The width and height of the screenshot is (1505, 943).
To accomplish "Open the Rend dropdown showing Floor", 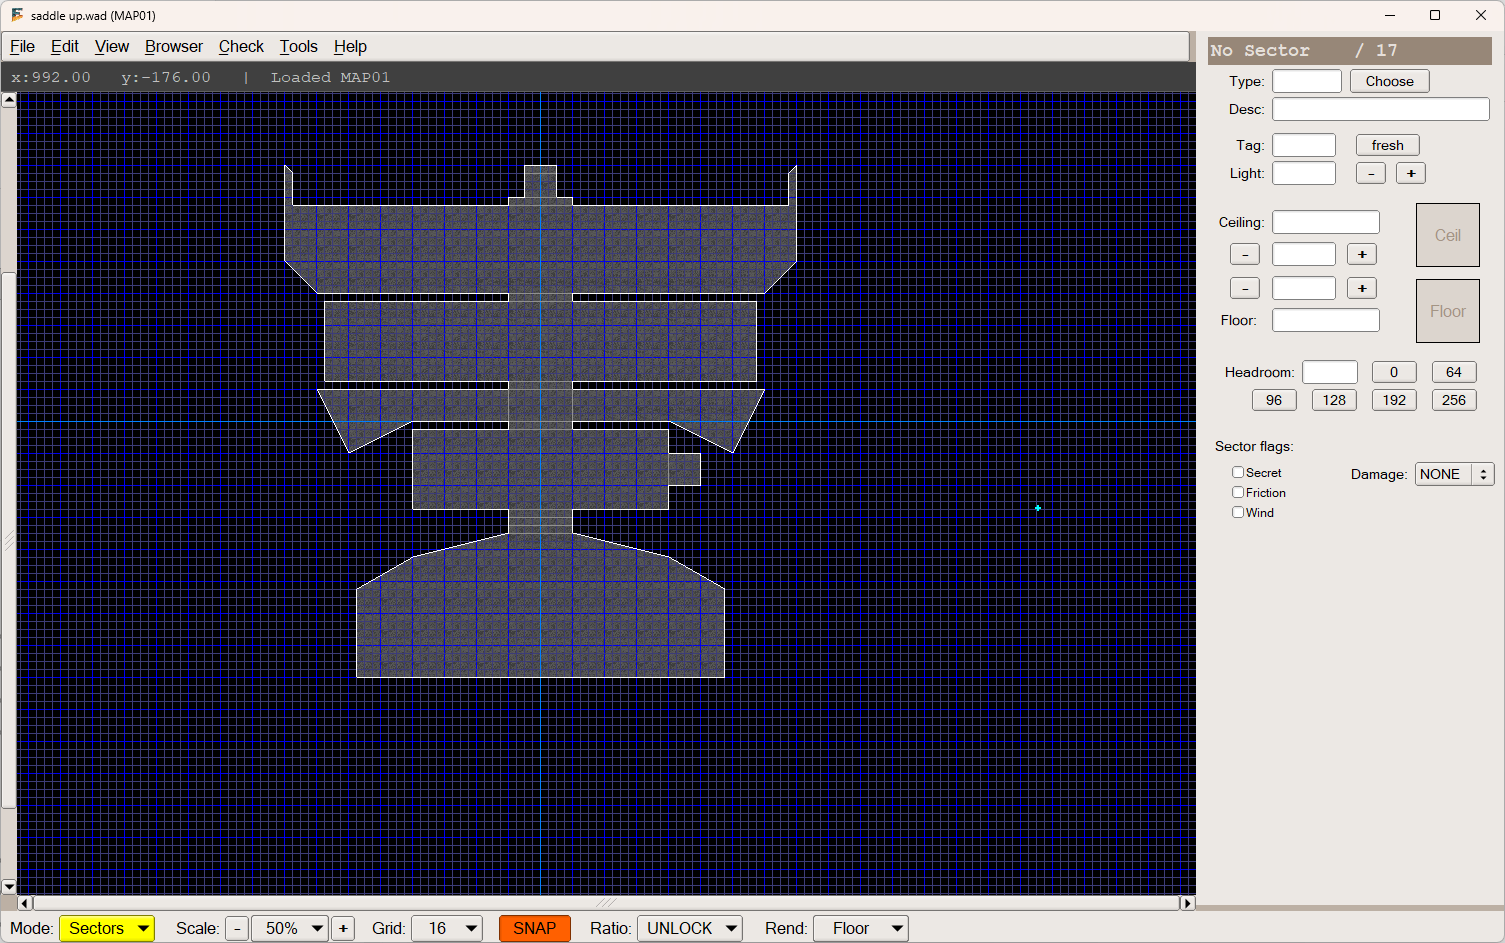I will point(861,929).
